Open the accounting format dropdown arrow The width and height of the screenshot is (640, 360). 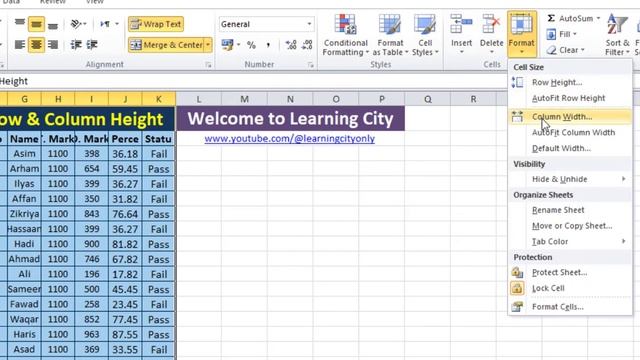(238, 44)
